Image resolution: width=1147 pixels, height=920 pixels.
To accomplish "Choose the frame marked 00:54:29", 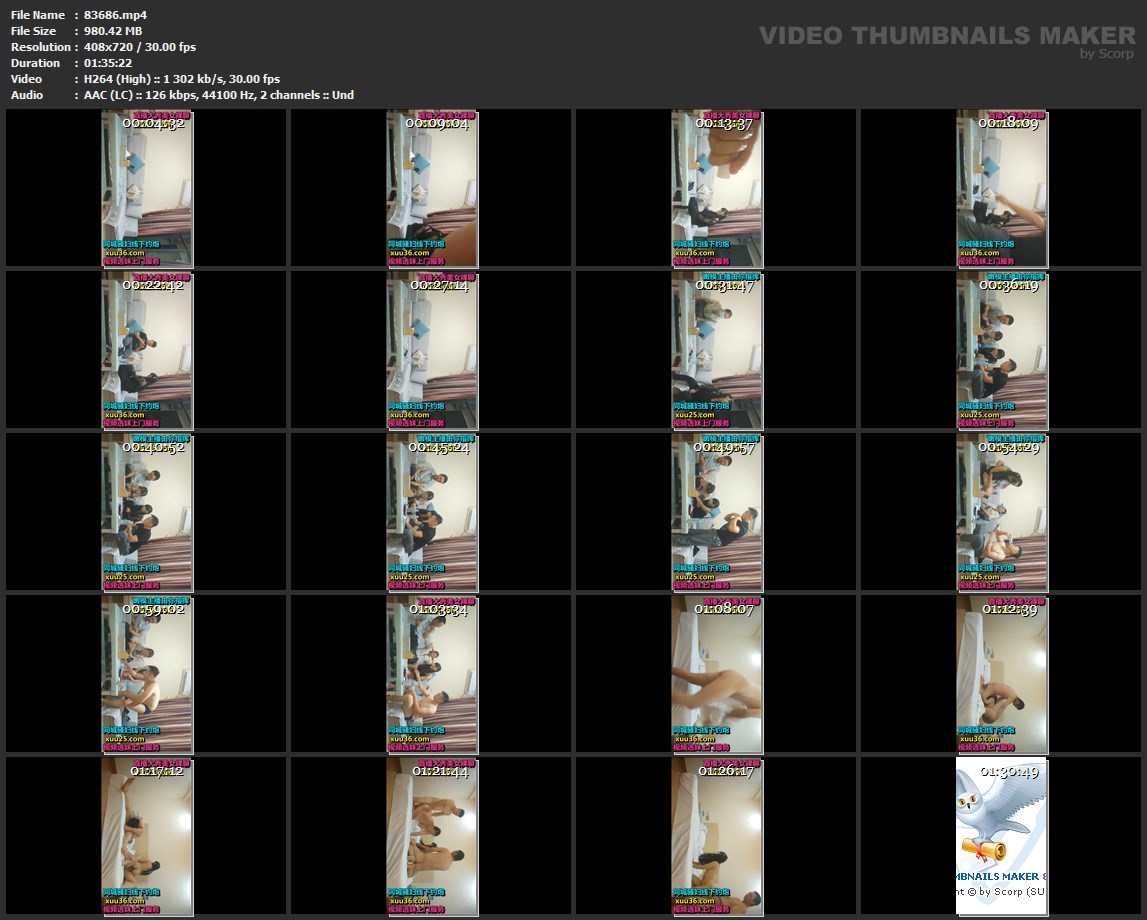I will coord(1001,513).
